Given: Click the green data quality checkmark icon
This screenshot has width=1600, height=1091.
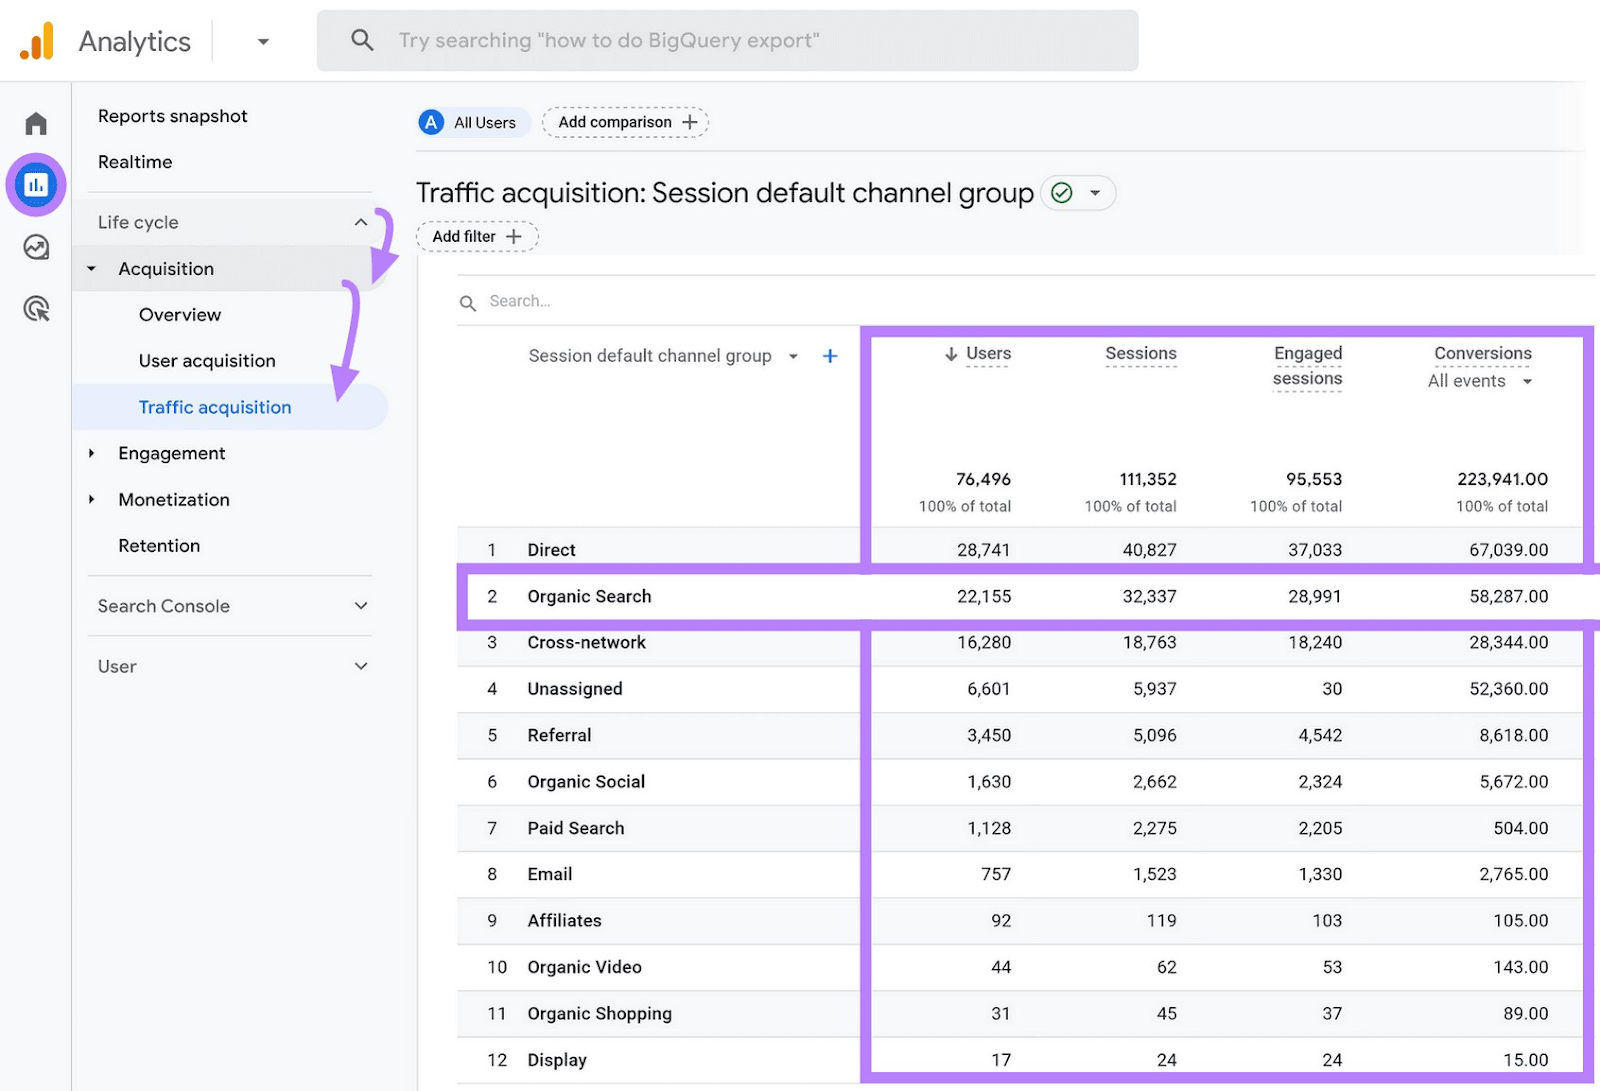Looking at the screenshot, I should coord(1062,193).
